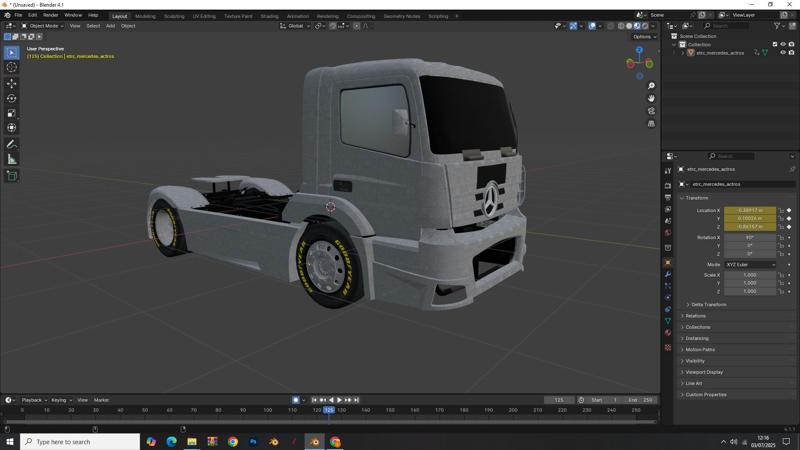Viewport: 800px width, 450px height.
Task: Open the Output properties tab
Action: pos(668,197)
